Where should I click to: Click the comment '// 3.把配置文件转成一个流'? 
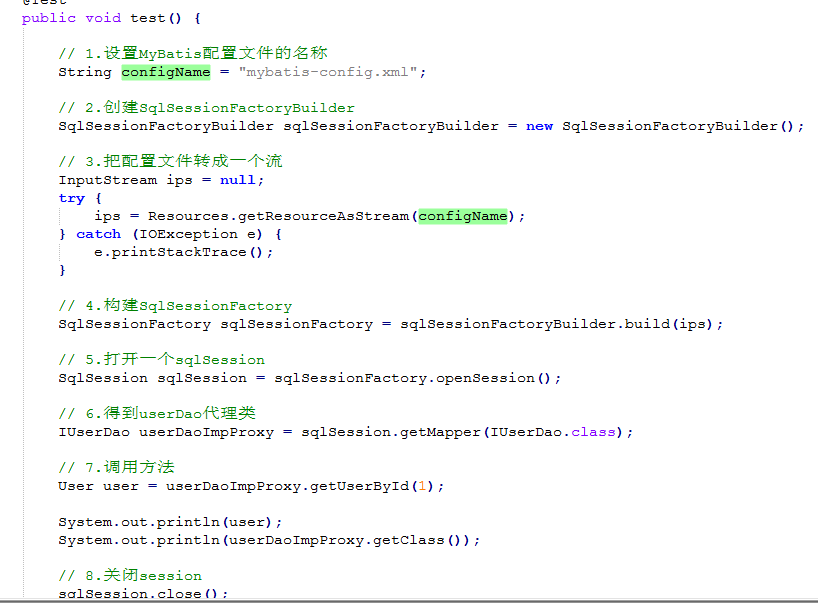click(170, 161)
